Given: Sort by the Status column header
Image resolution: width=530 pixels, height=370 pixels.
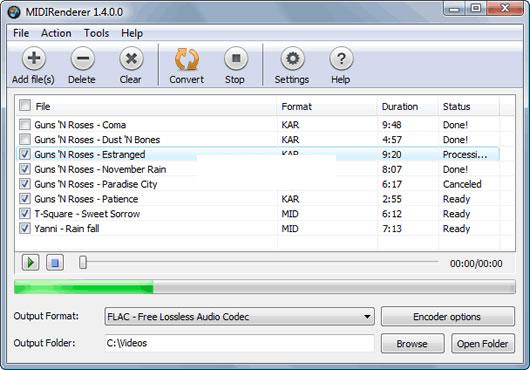Looking at the screenshot, I should tap(457, 106).
